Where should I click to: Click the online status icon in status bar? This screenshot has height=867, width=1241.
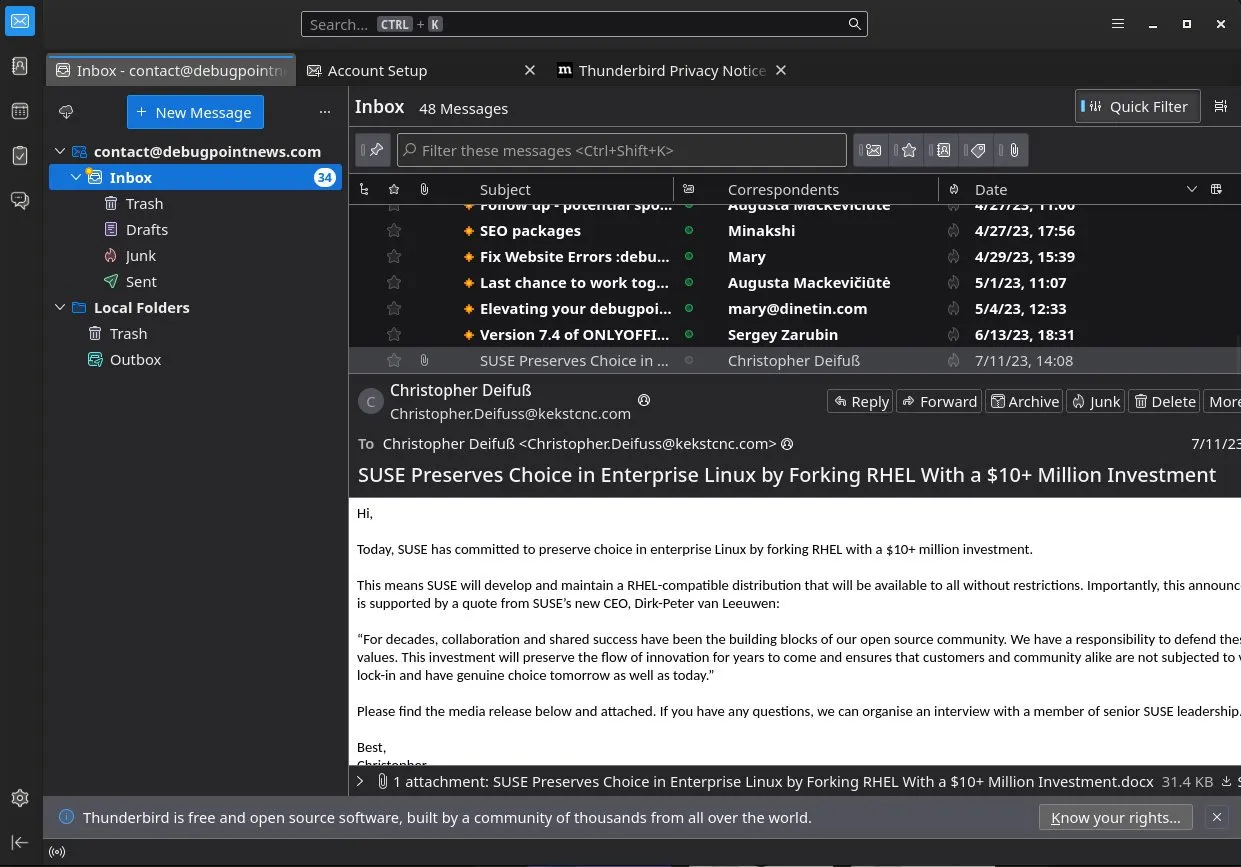point(57,853)
